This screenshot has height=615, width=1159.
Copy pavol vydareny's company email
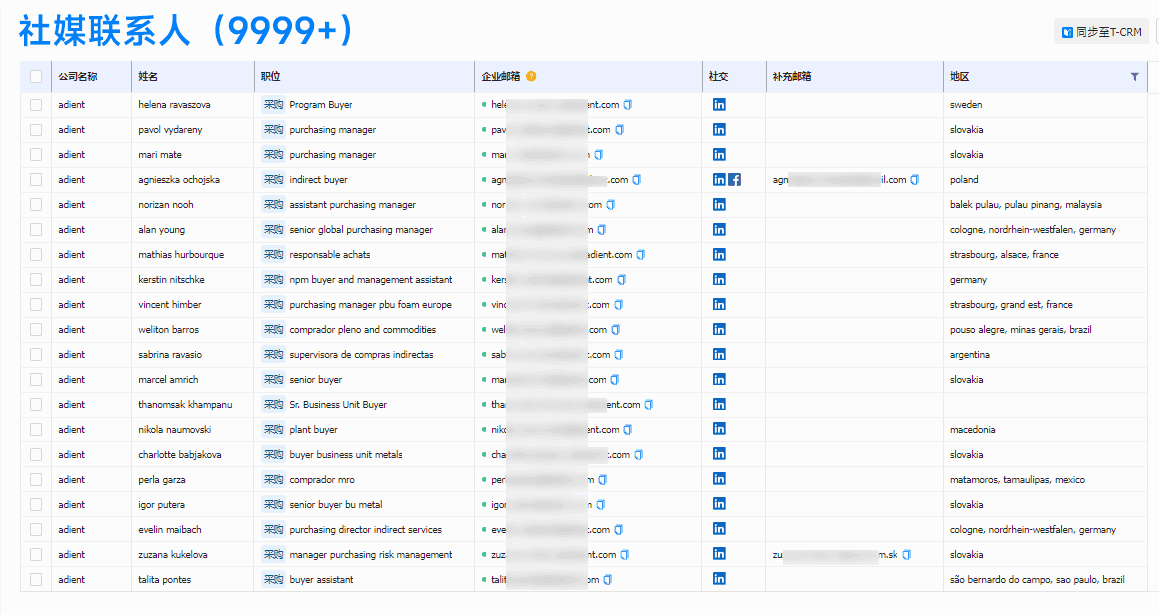[x=620, y=130]
